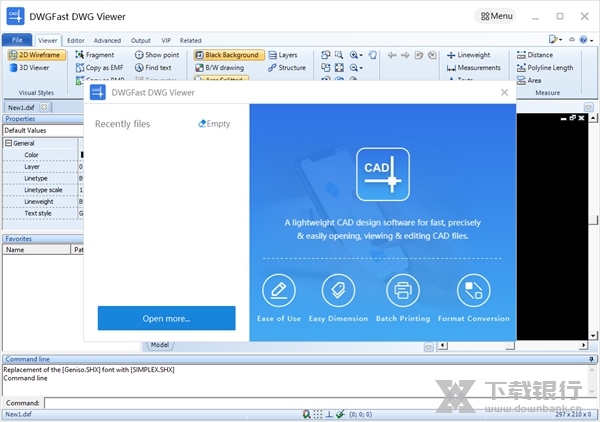Open the Find text tool
The image size is (600, 422).
click(157, 68)
